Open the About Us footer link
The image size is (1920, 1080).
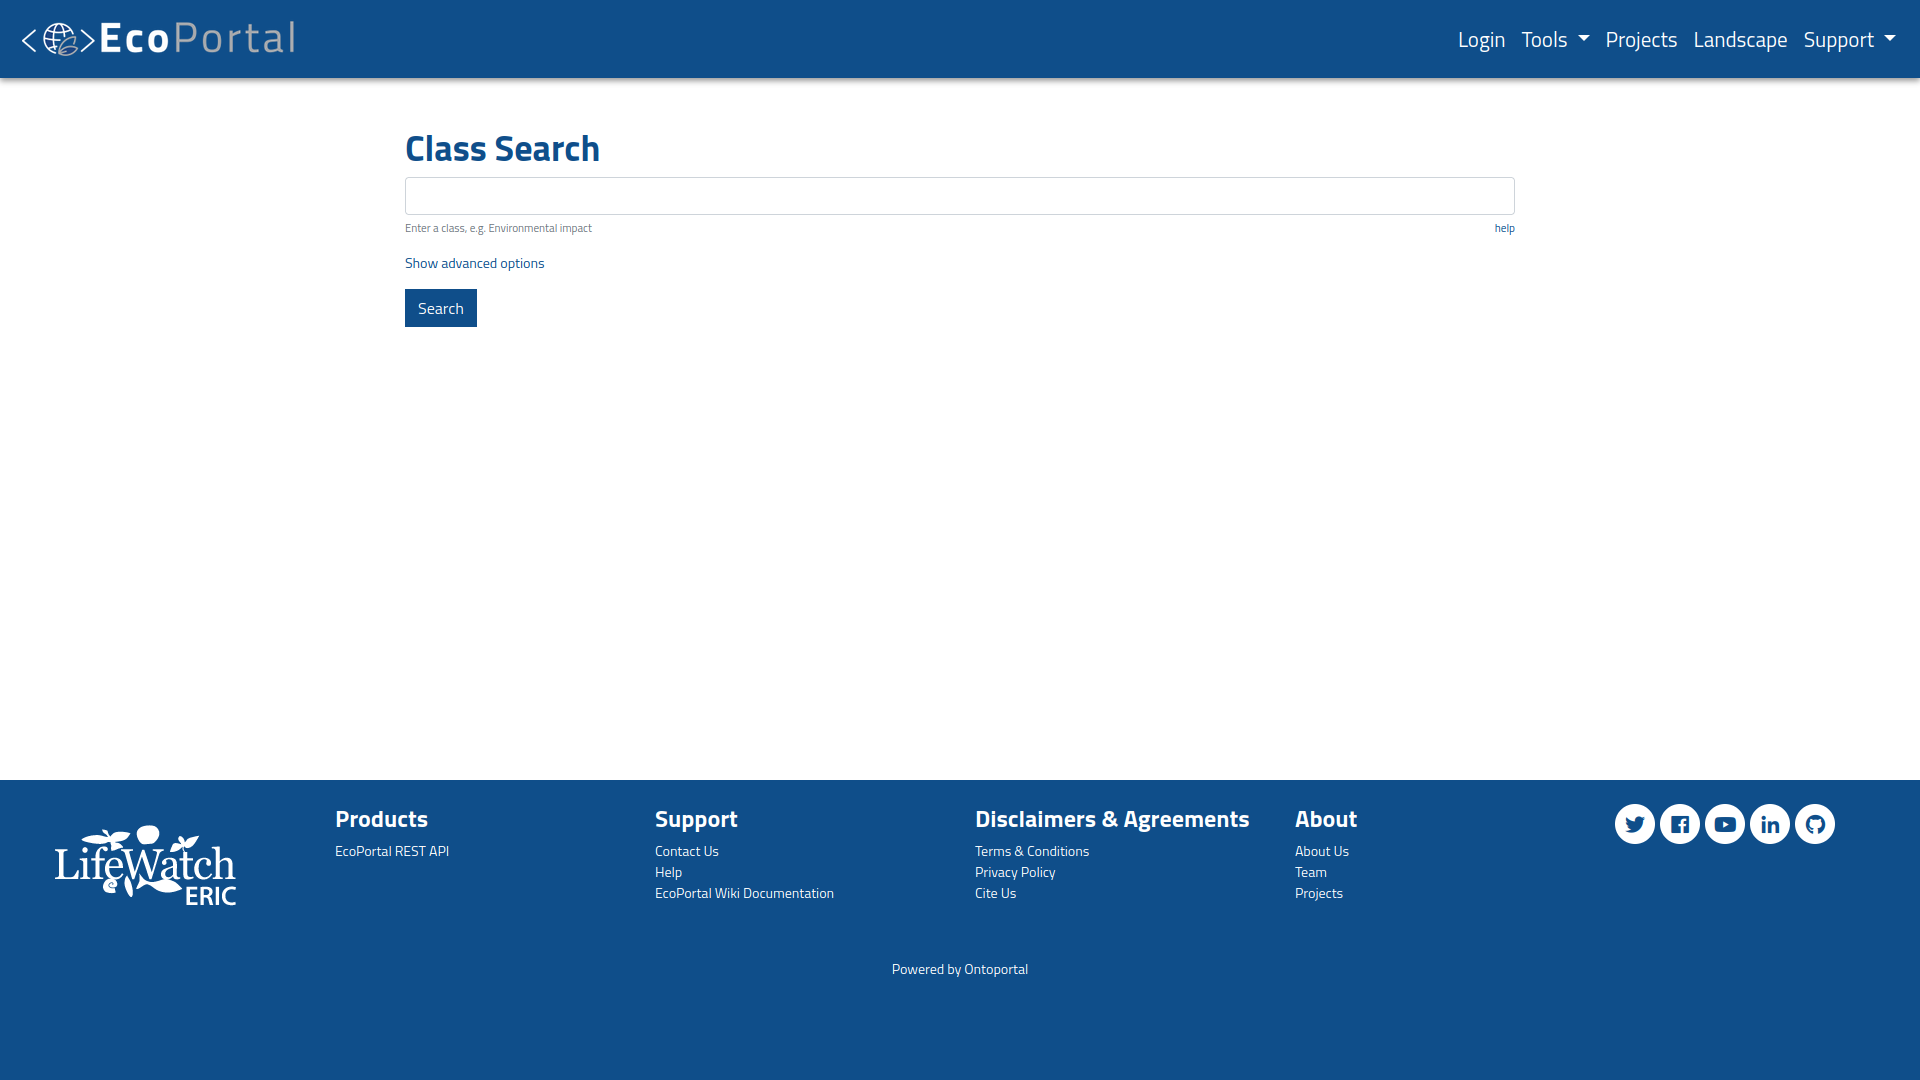pos(1322,851)
